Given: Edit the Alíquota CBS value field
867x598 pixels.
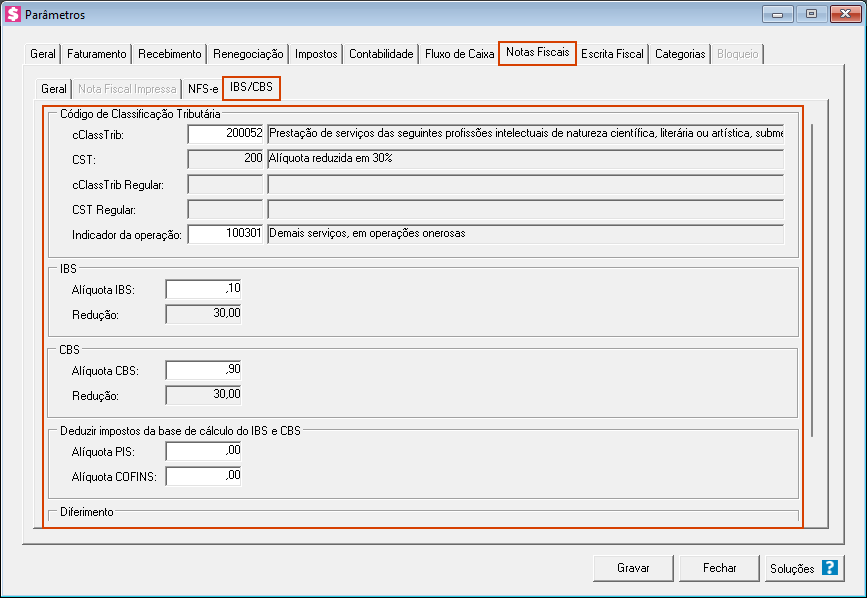Looking at the screenshot, I should [x=203, y=370].
